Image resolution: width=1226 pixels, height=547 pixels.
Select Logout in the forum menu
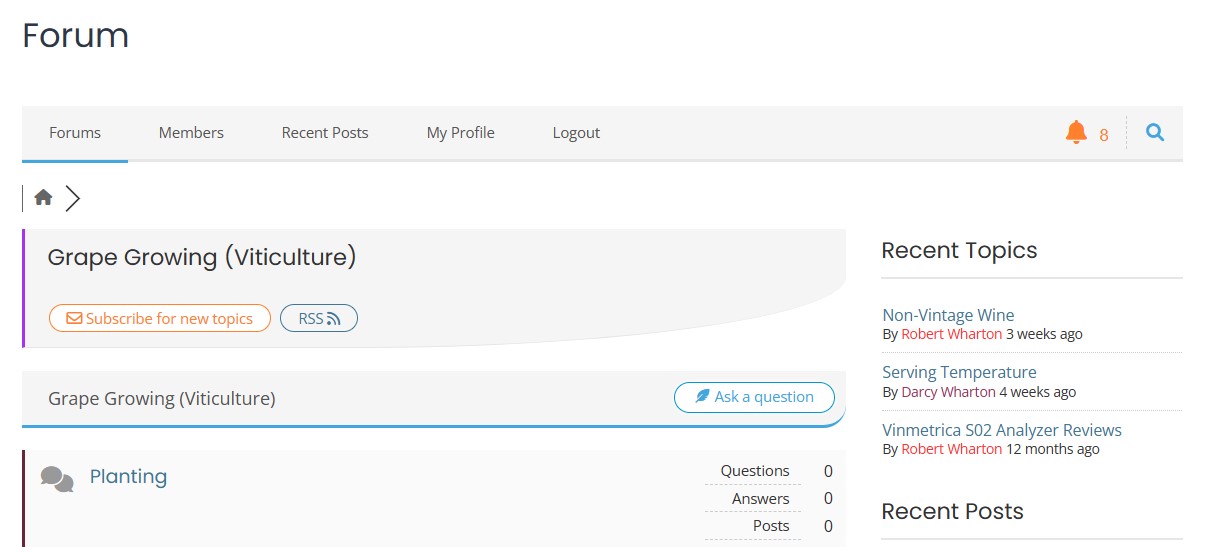tap(576, 132)
